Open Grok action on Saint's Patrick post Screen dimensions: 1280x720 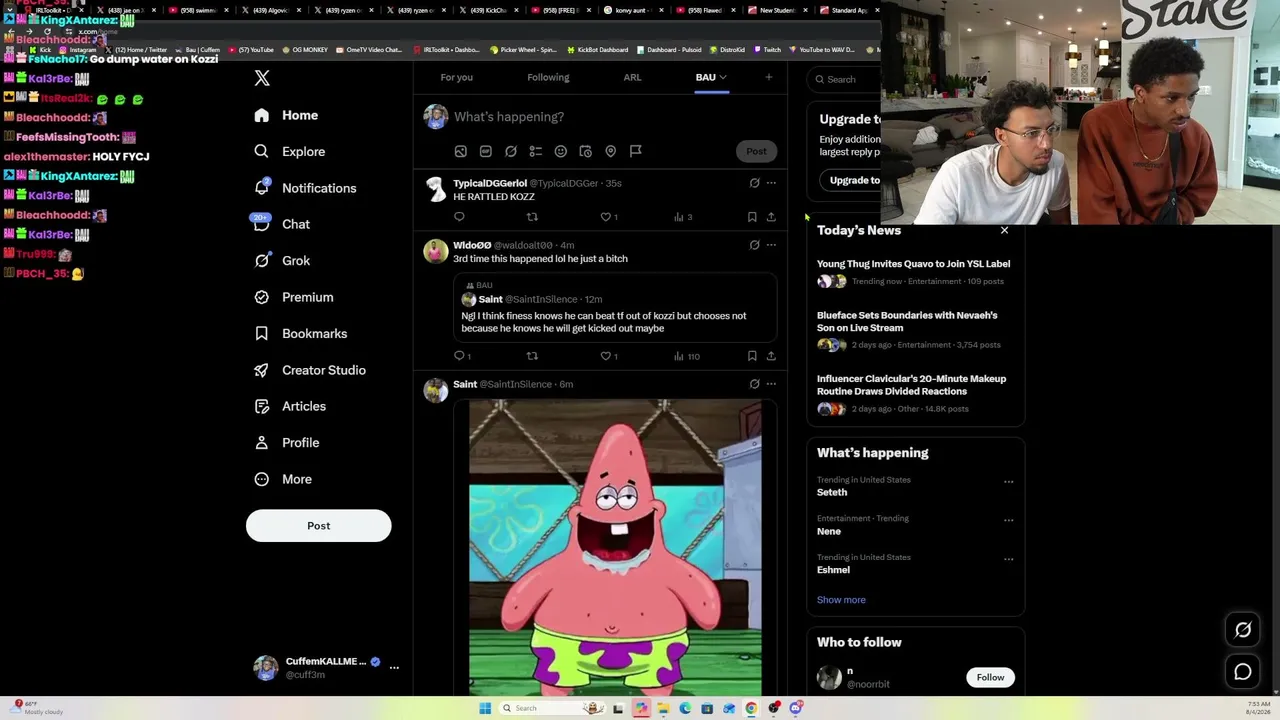coord(754,384)
